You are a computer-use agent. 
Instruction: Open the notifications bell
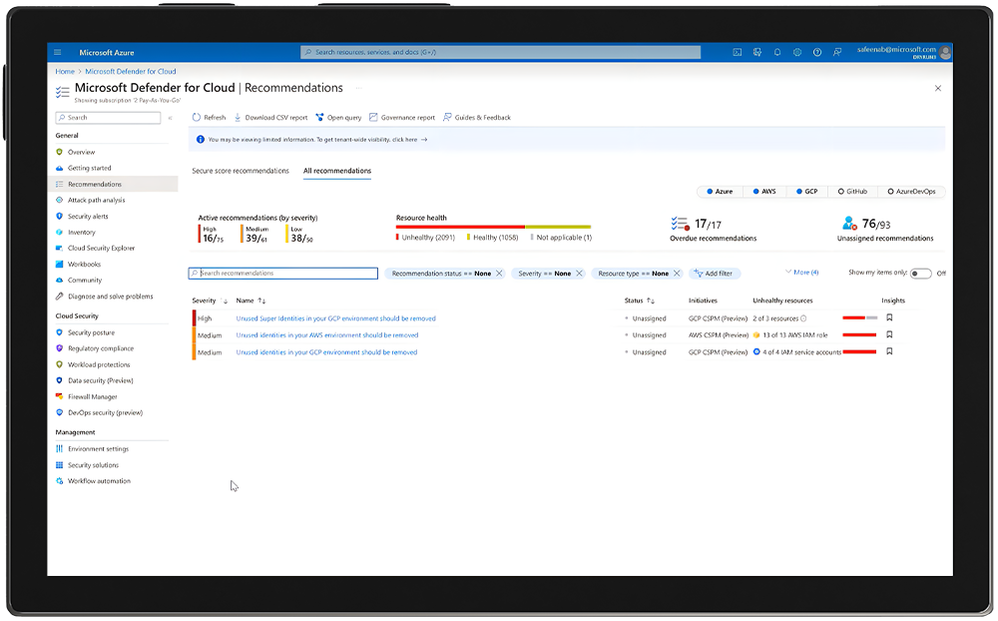pos(777,52)
